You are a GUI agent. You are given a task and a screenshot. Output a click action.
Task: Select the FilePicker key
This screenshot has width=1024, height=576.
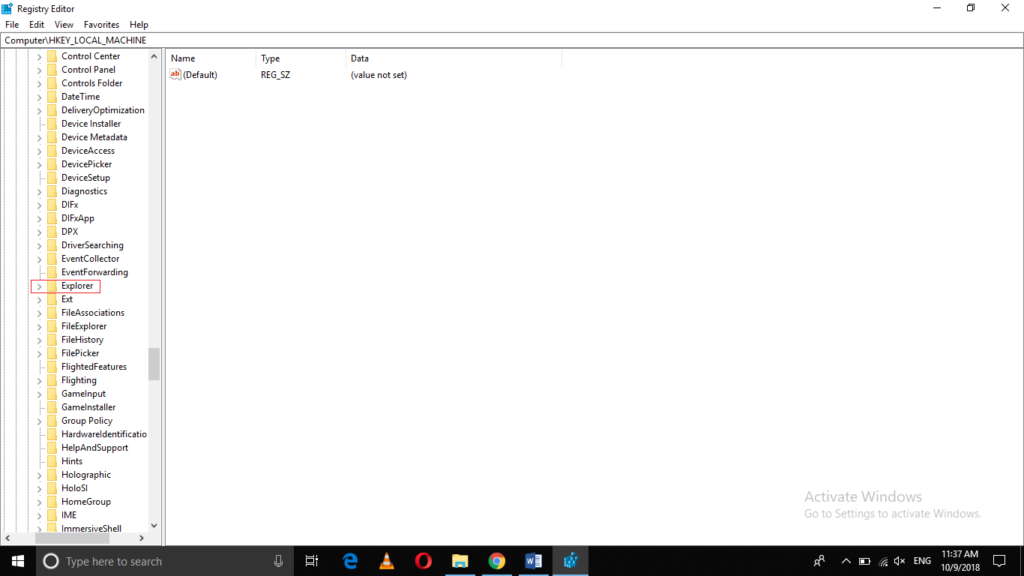pyautogui.click(x=80, y=353)
